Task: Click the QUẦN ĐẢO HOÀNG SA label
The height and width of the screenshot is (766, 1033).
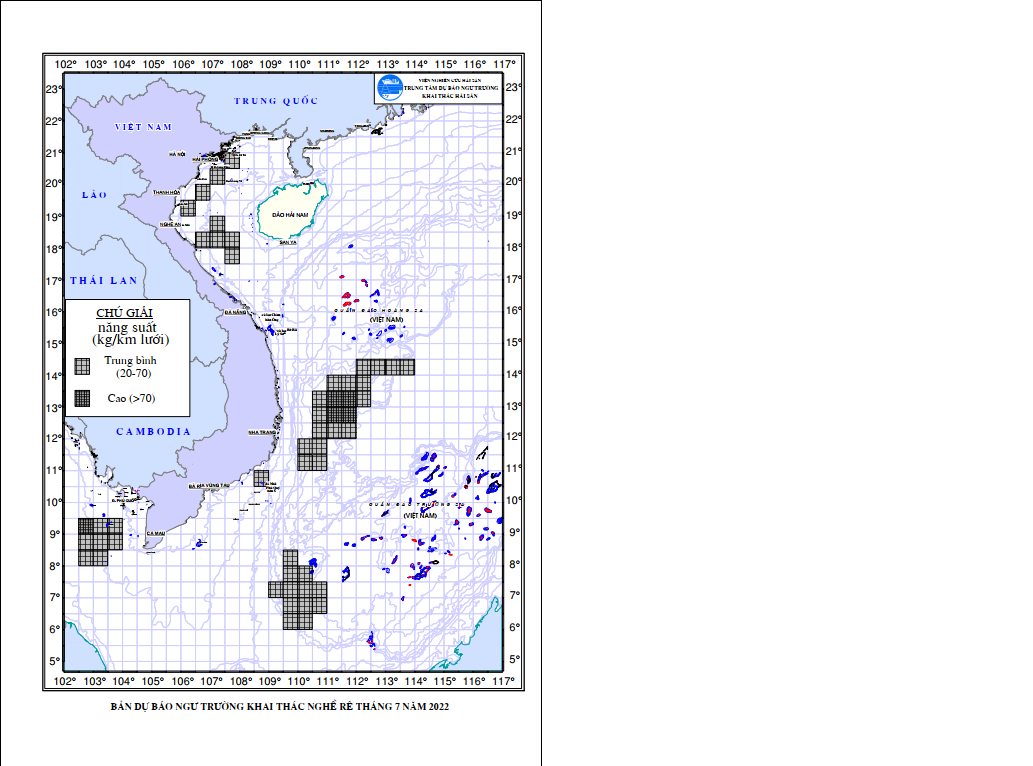Action: [x=379, y=310]
